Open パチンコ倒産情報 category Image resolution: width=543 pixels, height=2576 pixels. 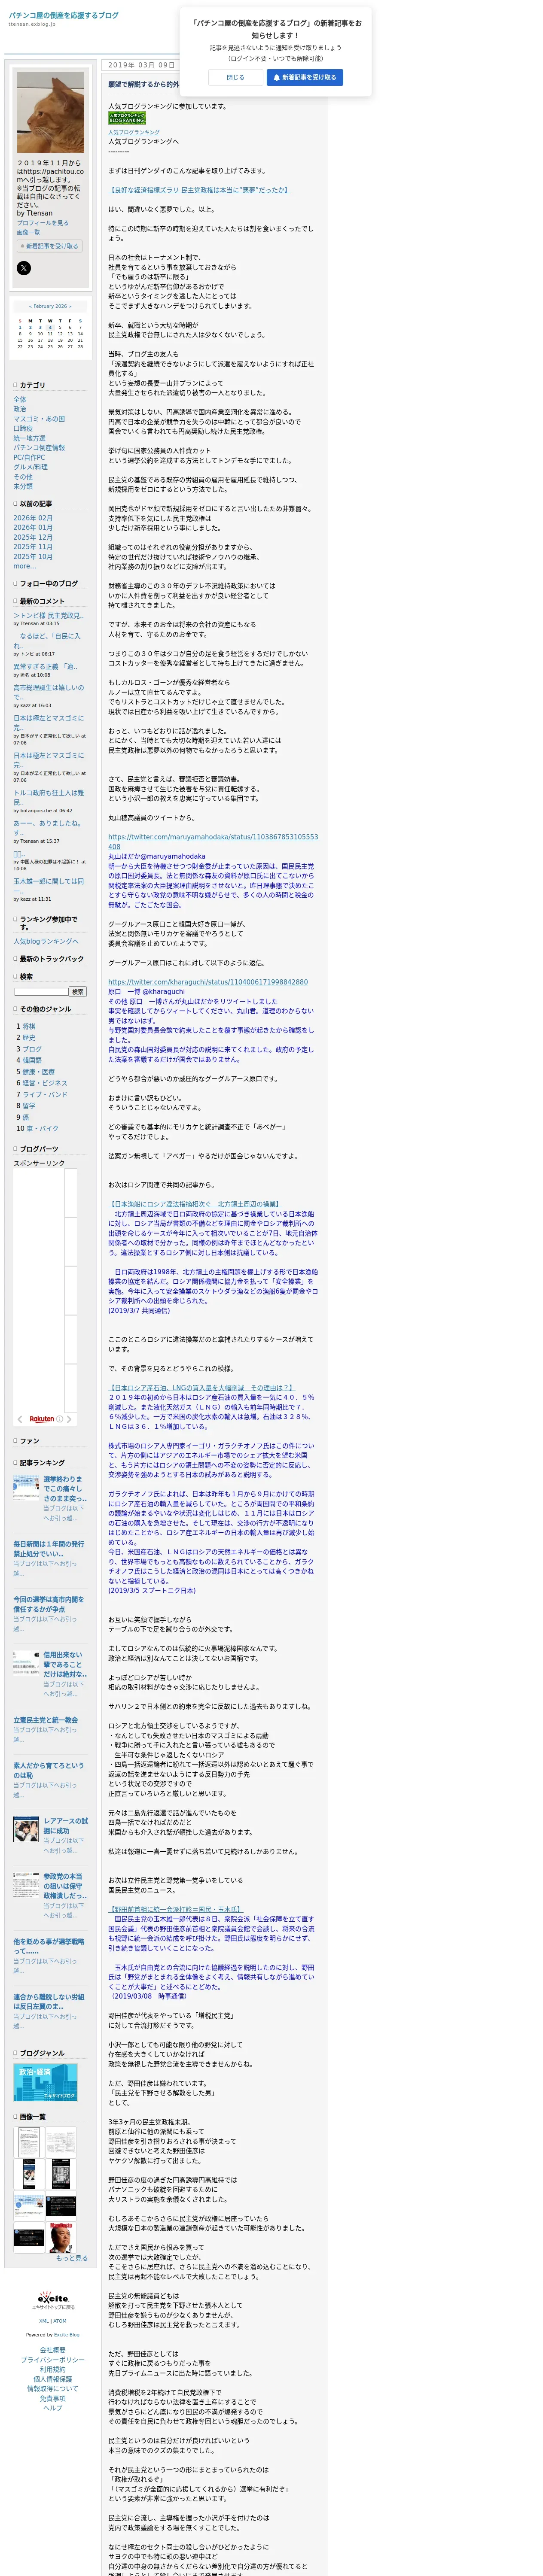tap(39, 448)
